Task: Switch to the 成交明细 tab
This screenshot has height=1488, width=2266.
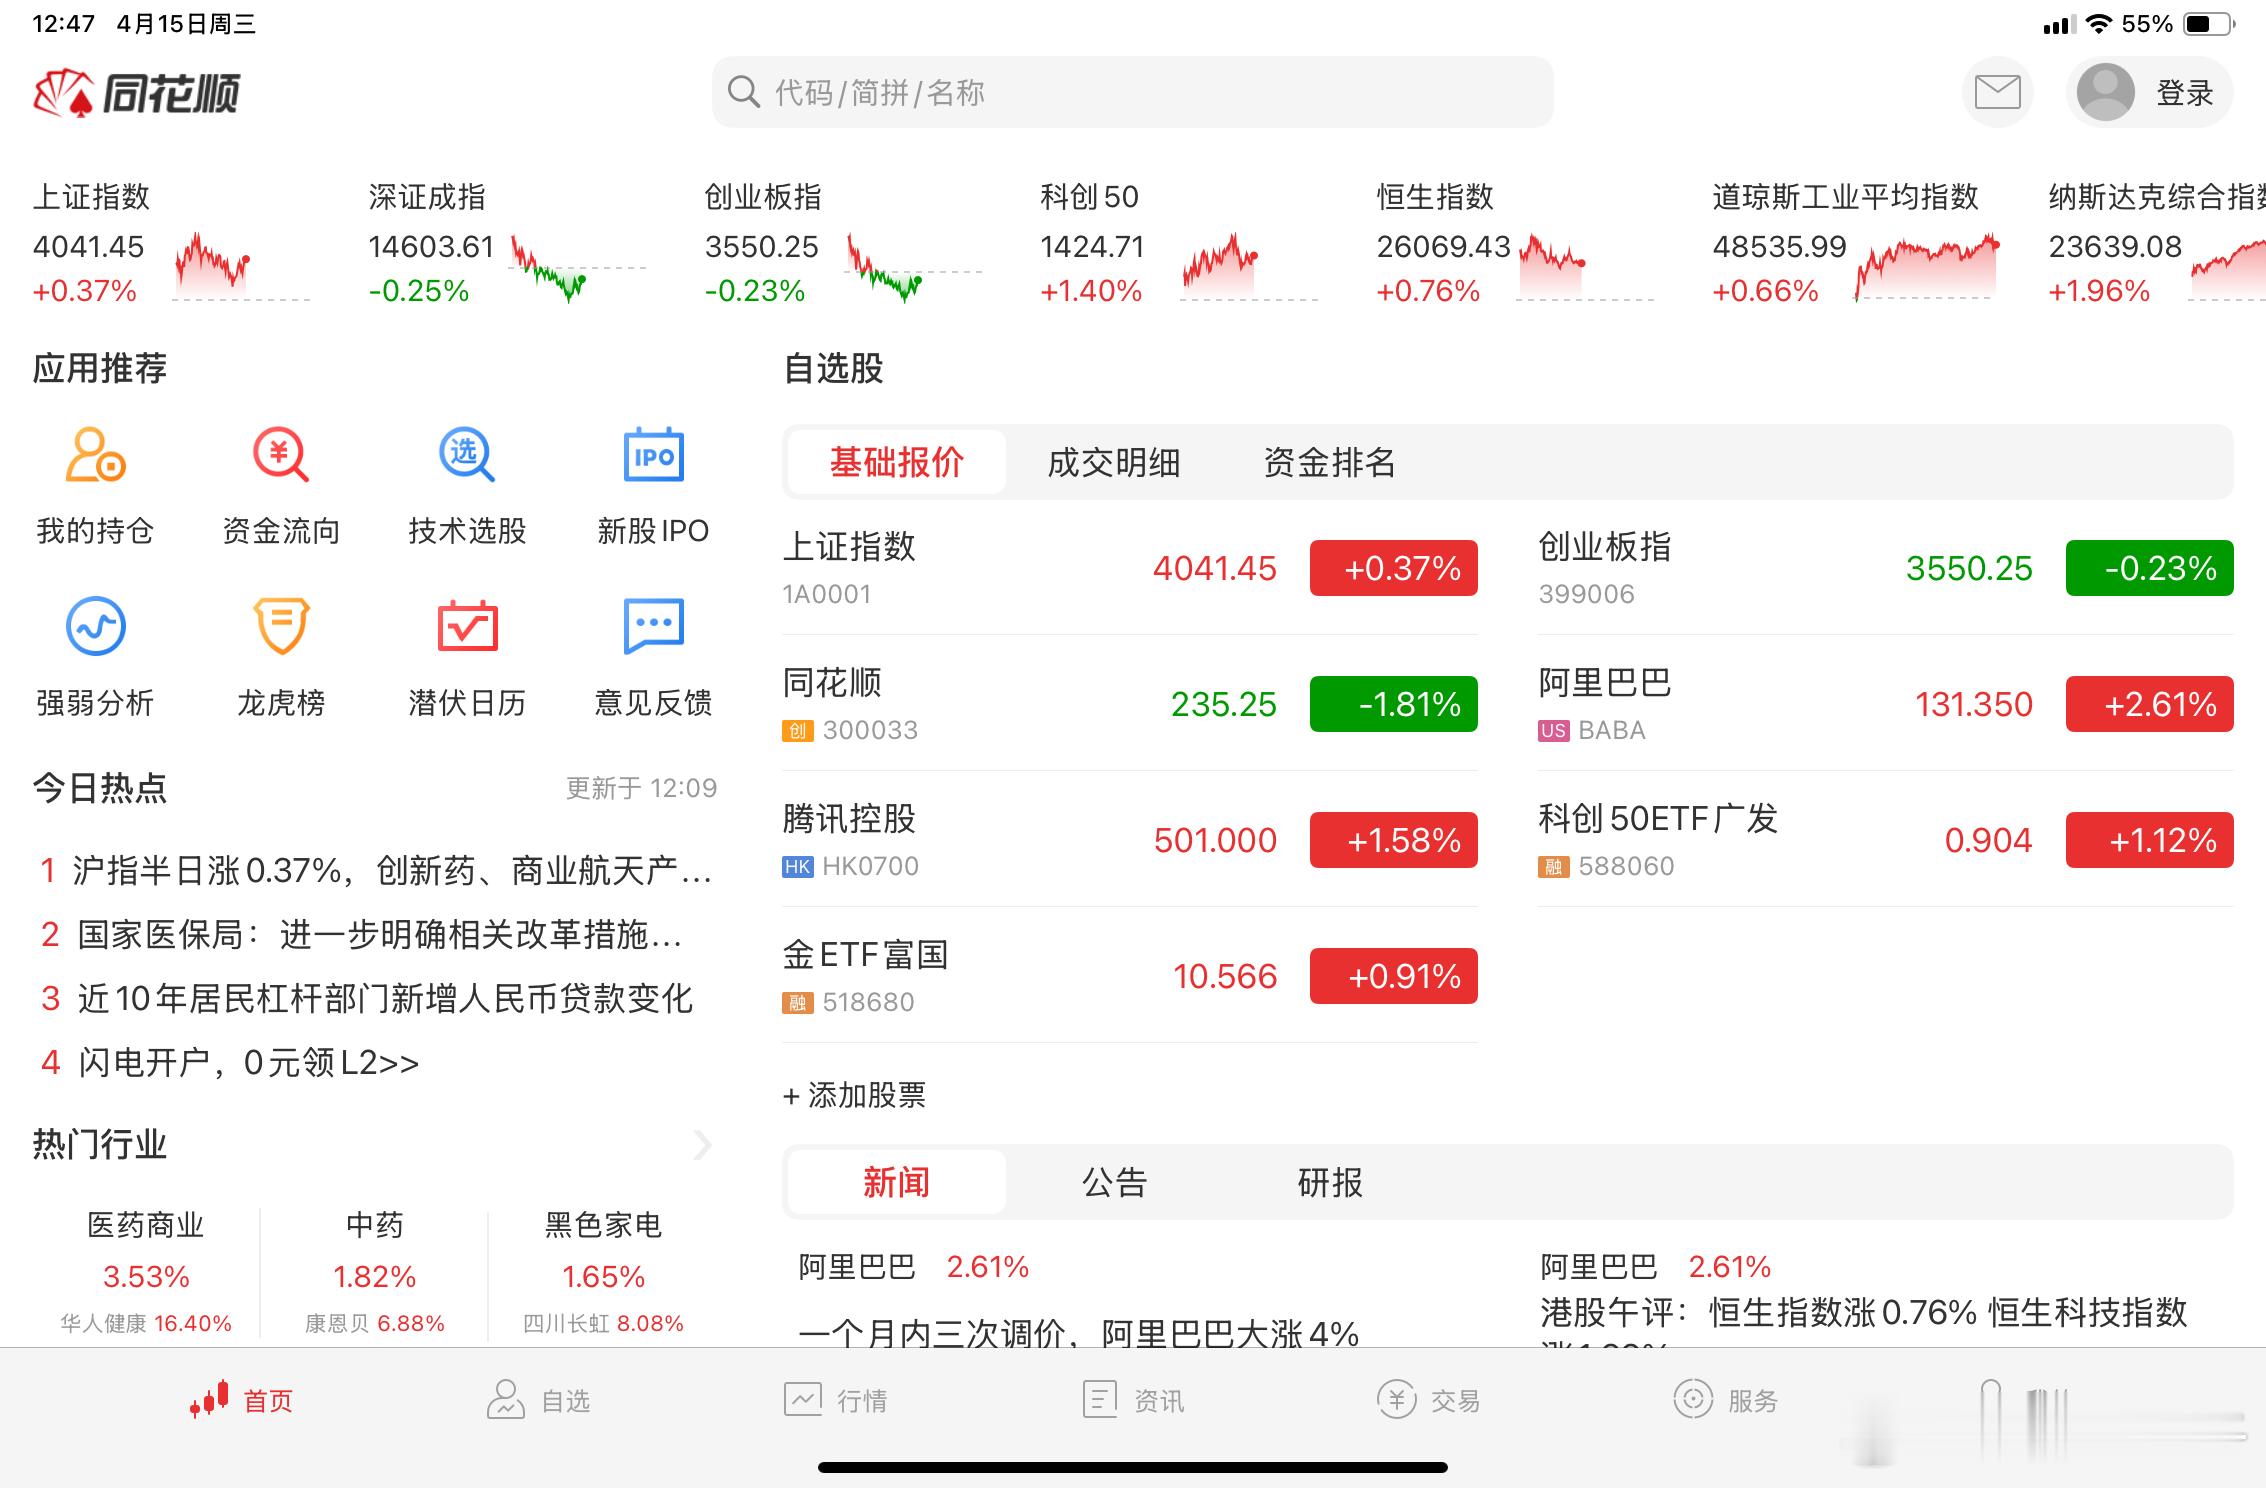Action: pyautogui.click(x=1115, y=463)
